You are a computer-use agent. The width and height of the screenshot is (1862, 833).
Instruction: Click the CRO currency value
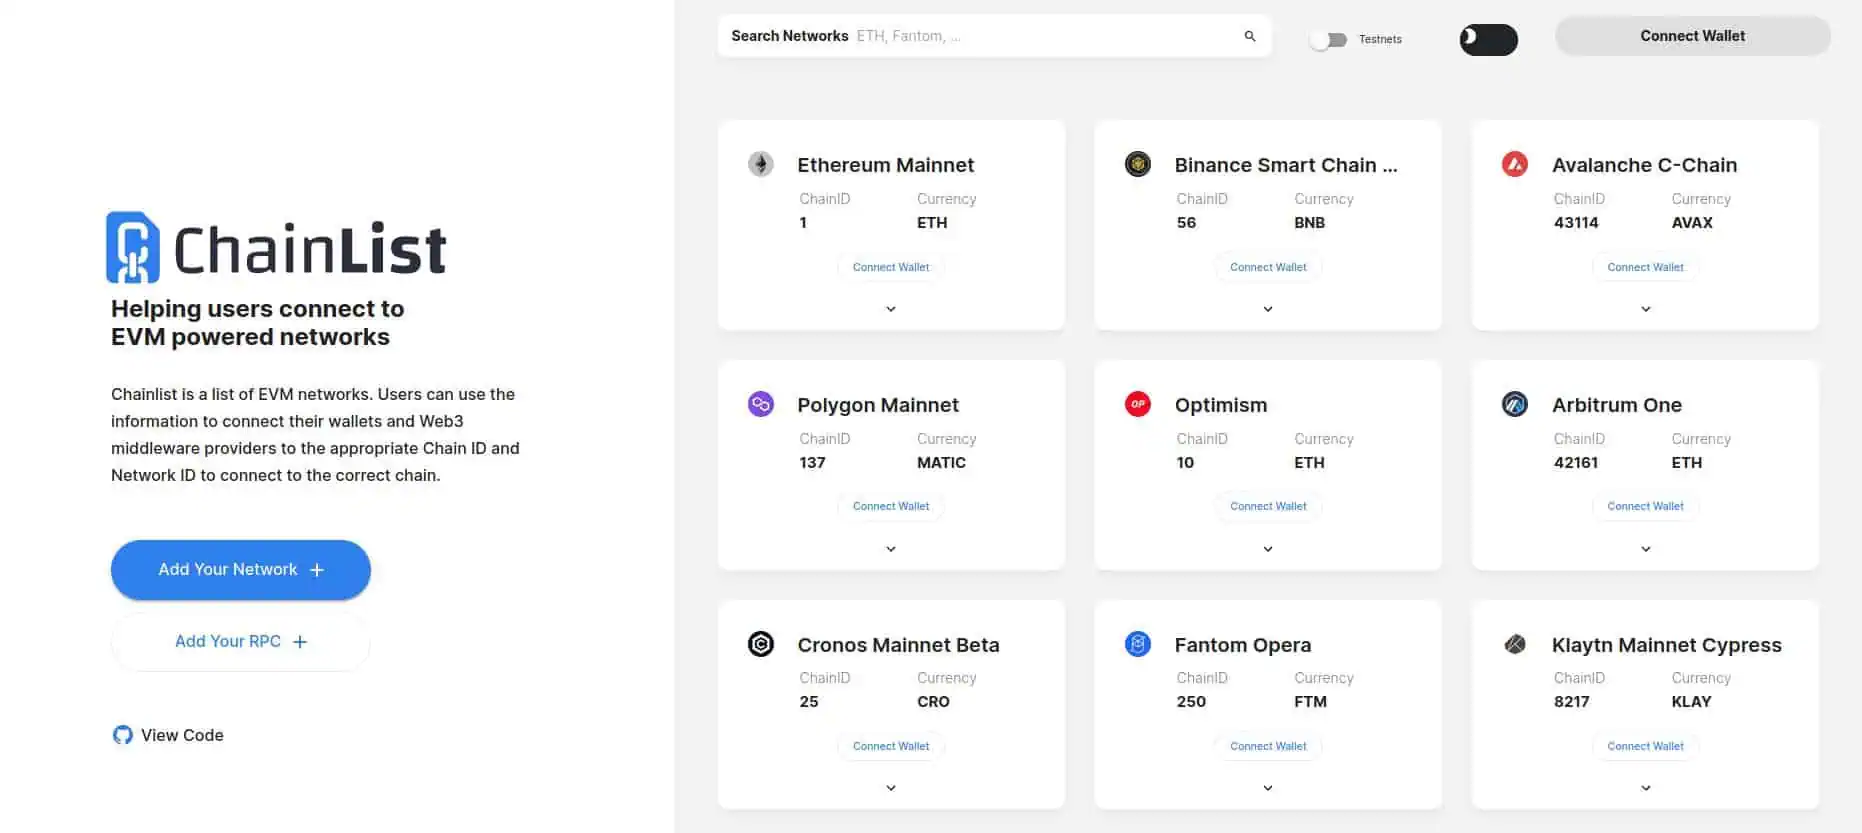click(933, 702)
